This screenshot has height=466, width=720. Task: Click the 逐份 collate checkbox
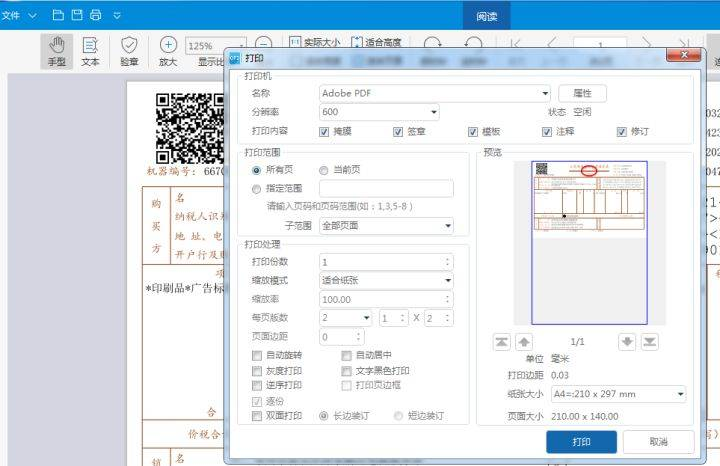[x=257, y=402]
